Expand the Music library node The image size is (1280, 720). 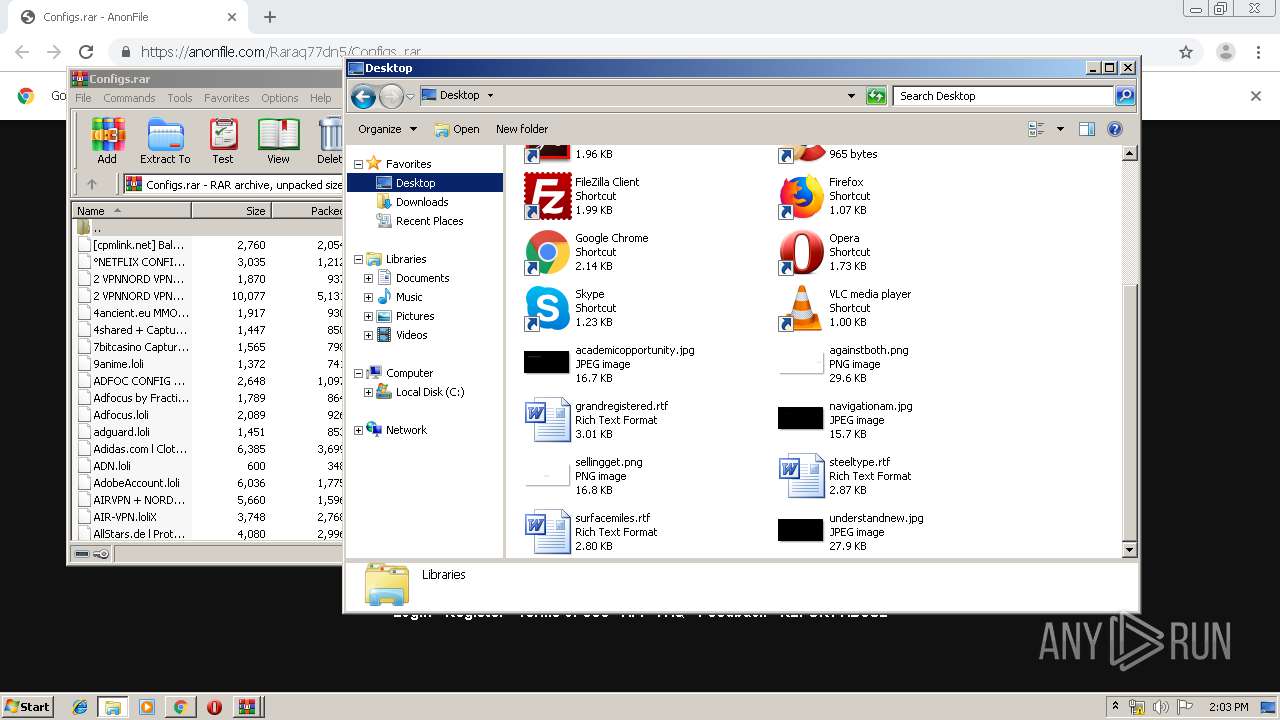point(368,297)
